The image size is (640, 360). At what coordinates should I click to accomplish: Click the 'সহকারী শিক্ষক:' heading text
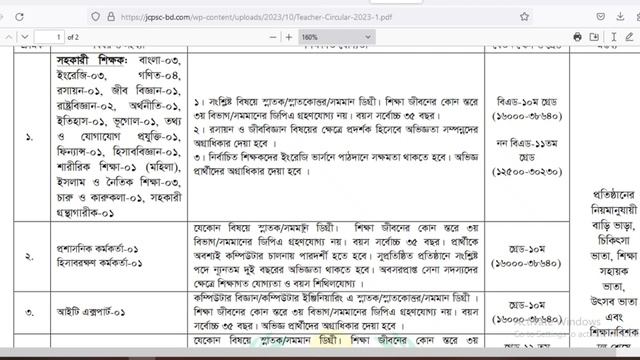click(92, 60)
